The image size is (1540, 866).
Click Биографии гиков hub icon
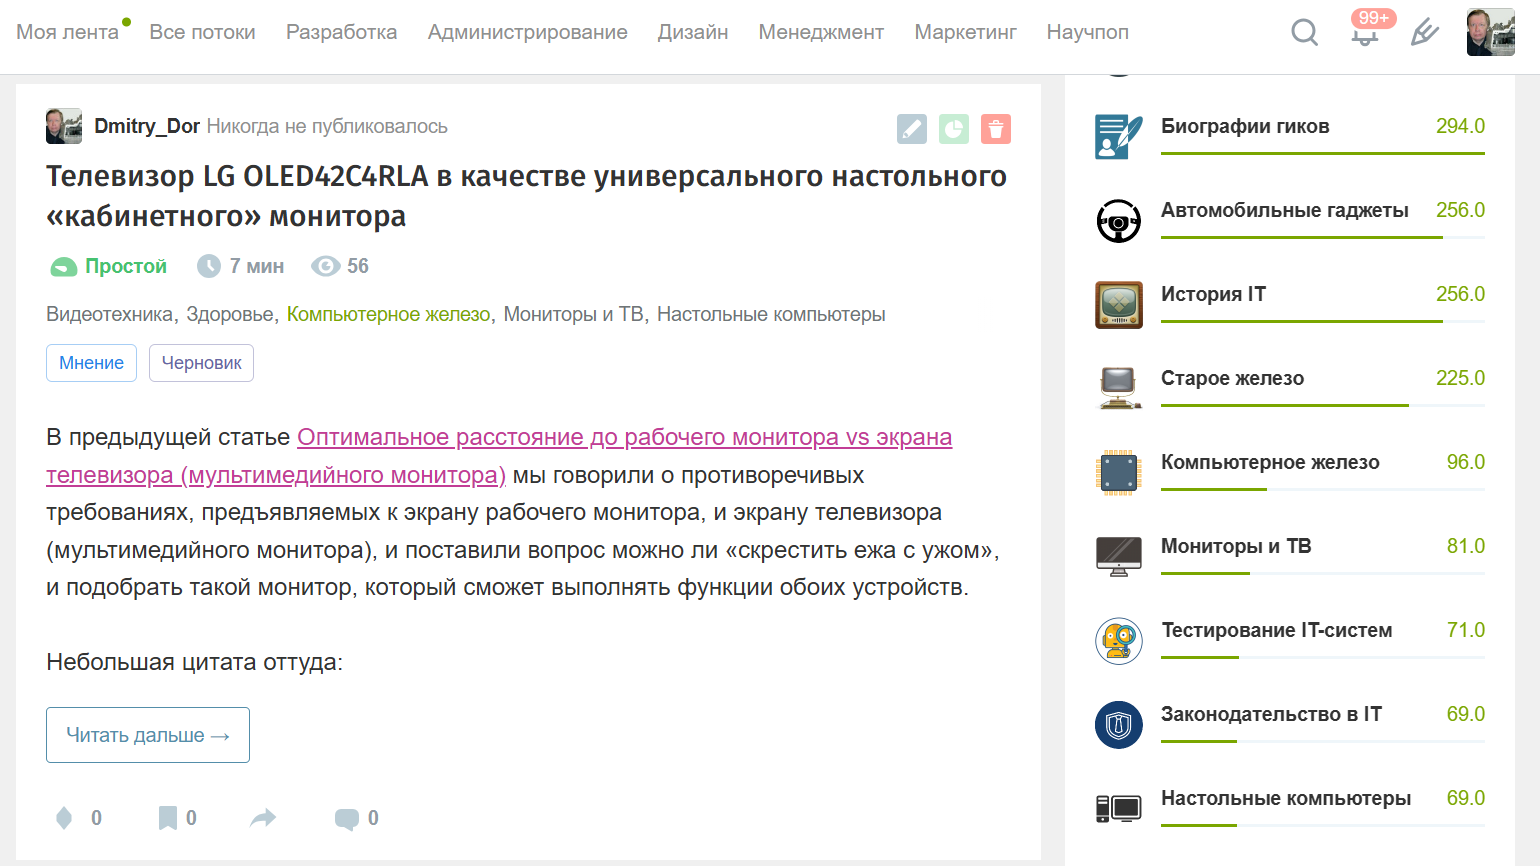[1119, 136]
